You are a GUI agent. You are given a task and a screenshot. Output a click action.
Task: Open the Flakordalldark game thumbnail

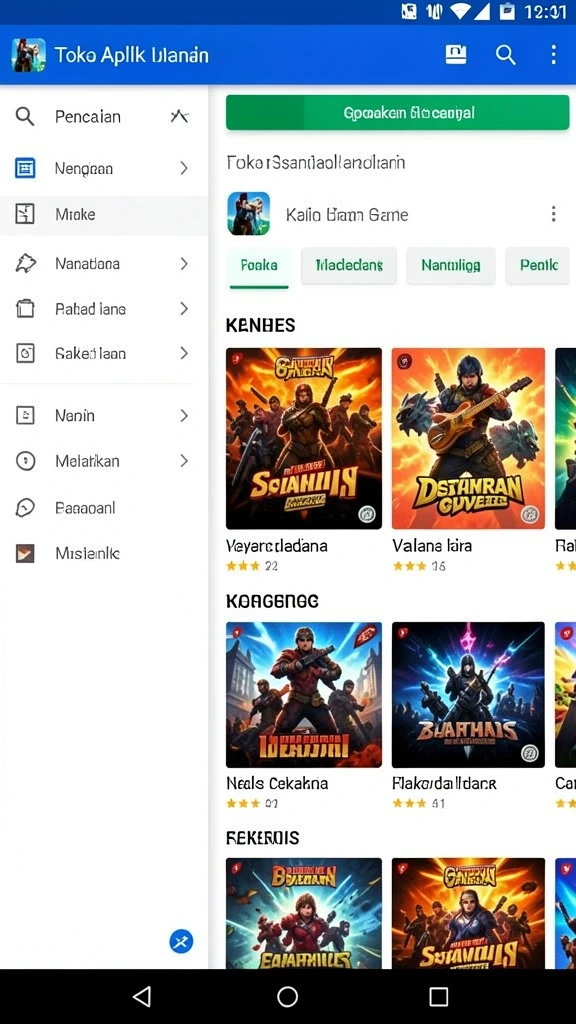pos(468,695)
